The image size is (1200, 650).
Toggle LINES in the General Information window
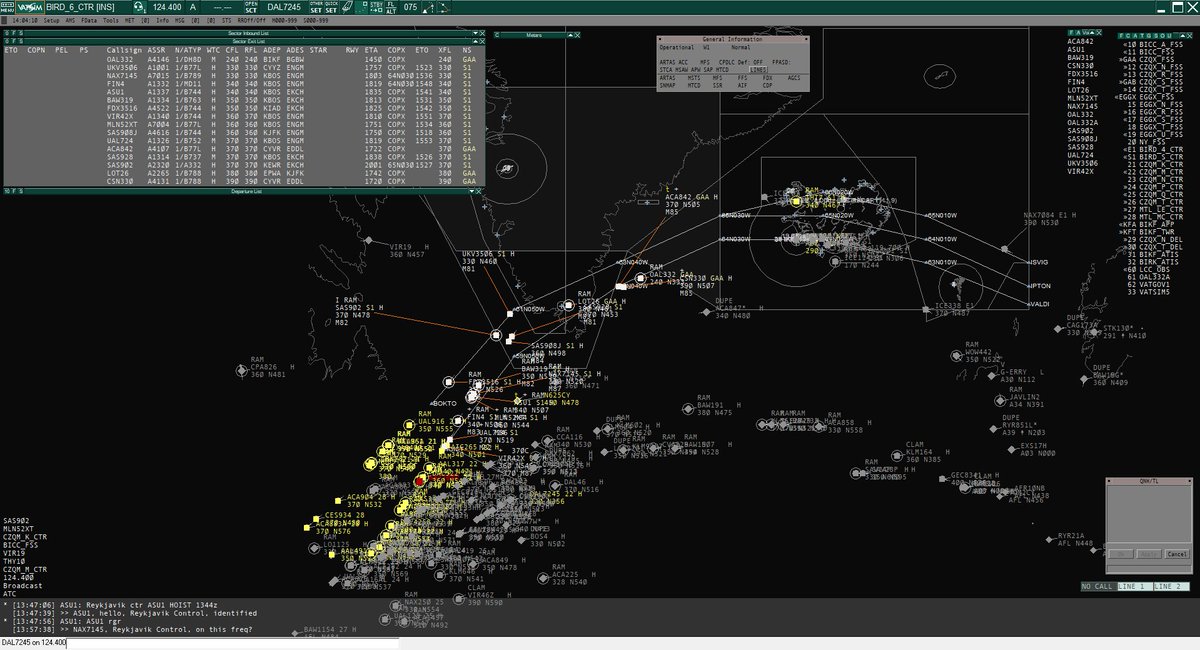pyautogui.click(x=758, y=70)
